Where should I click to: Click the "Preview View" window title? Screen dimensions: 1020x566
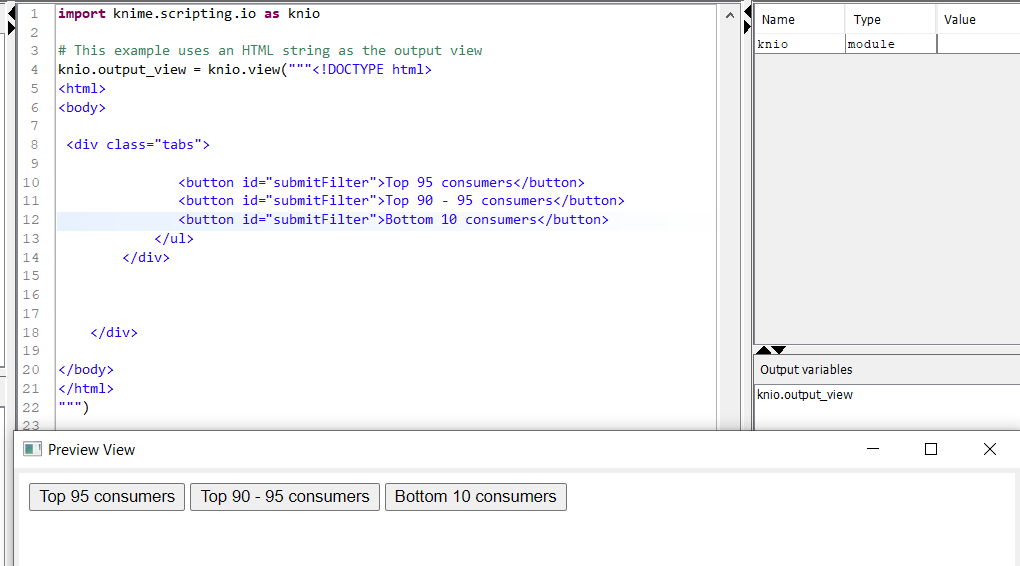pyautogui.click(x=92, y=450)
